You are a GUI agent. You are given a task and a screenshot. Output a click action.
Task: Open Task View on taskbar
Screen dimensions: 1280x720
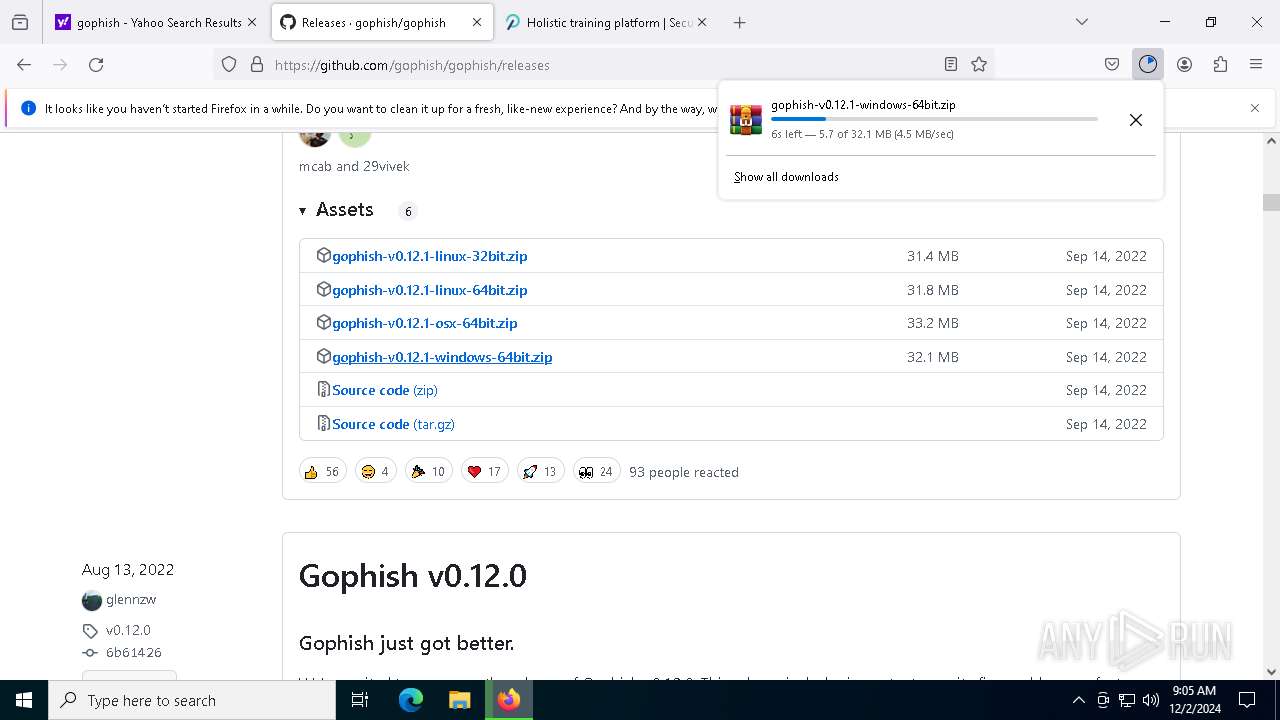coord(360,700)
